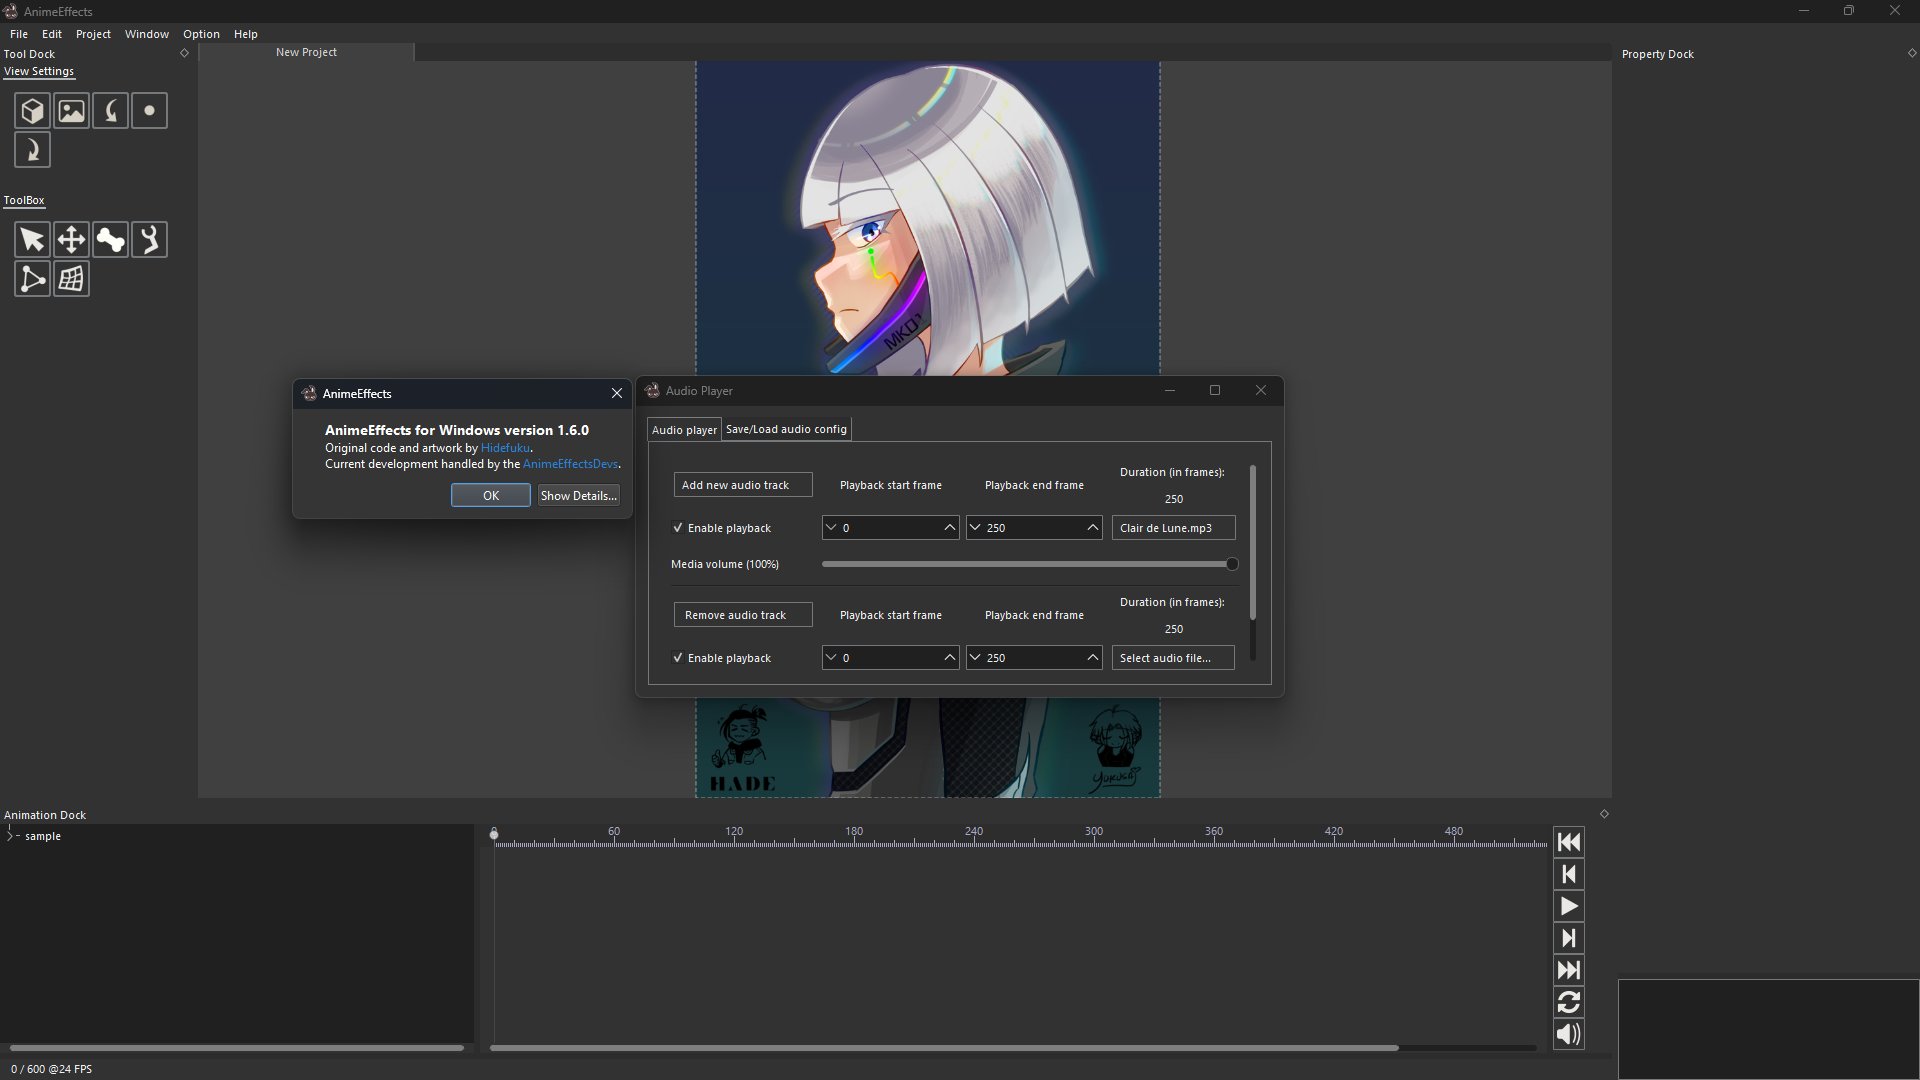Click OK in the AnimeEffects about dialog
The image size is (1920, 1080).
491,496
